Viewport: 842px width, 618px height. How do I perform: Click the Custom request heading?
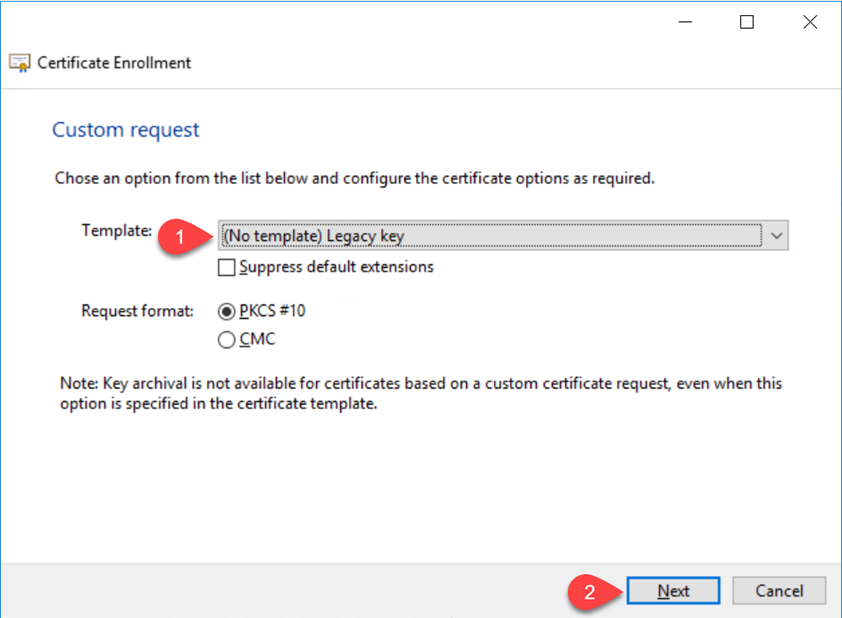126,130
